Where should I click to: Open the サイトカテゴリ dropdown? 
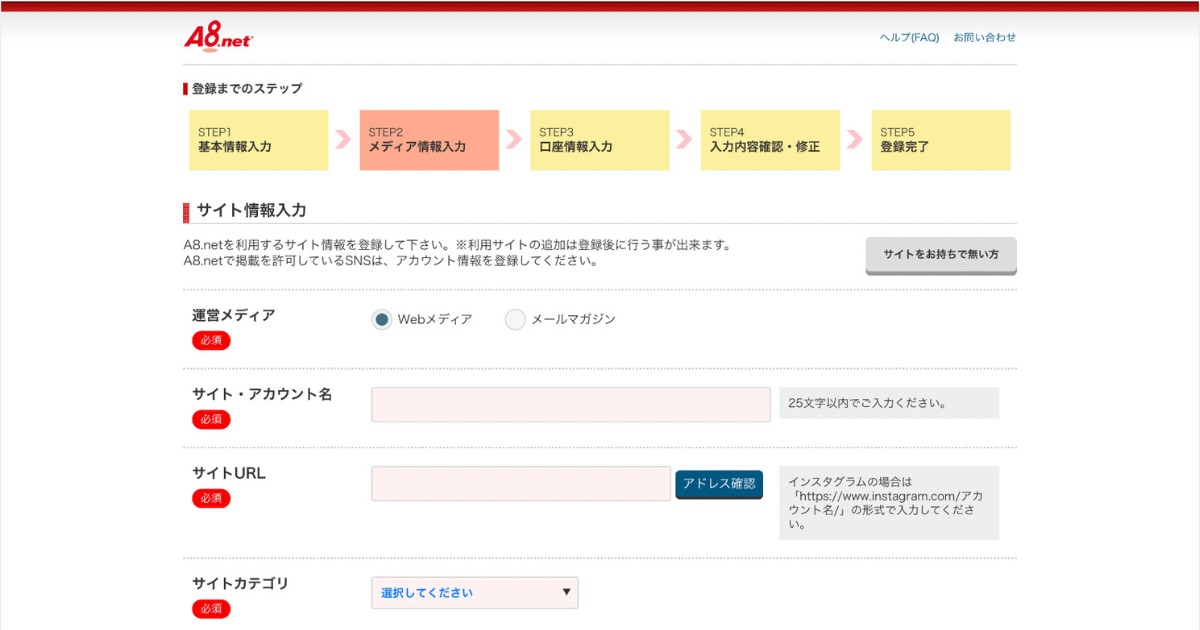pos(475,593)
